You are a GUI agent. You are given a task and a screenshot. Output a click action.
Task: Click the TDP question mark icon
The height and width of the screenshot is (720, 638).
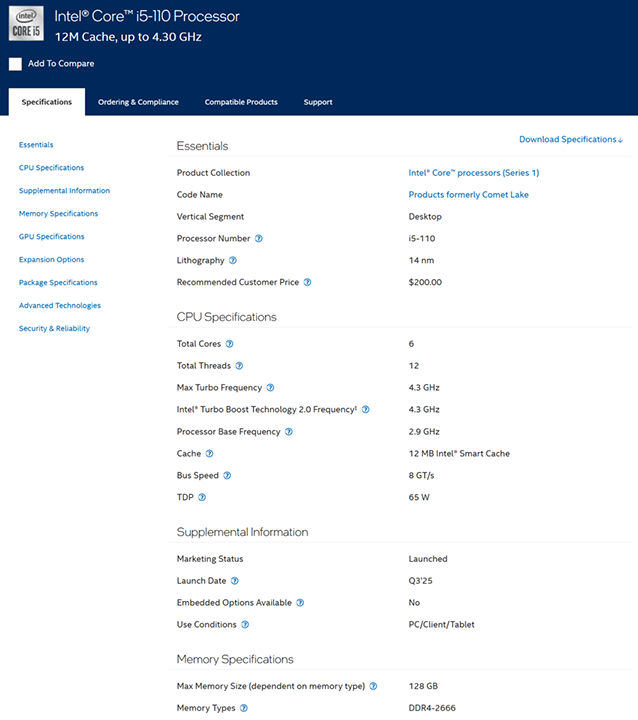point(202,497)
